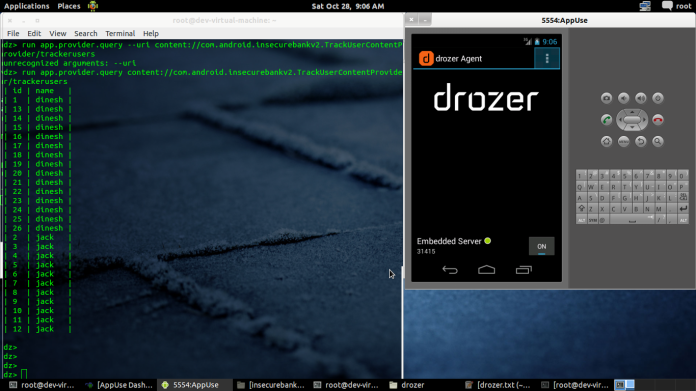
Task: Open the terminal View menu
Action: point(58,34)
